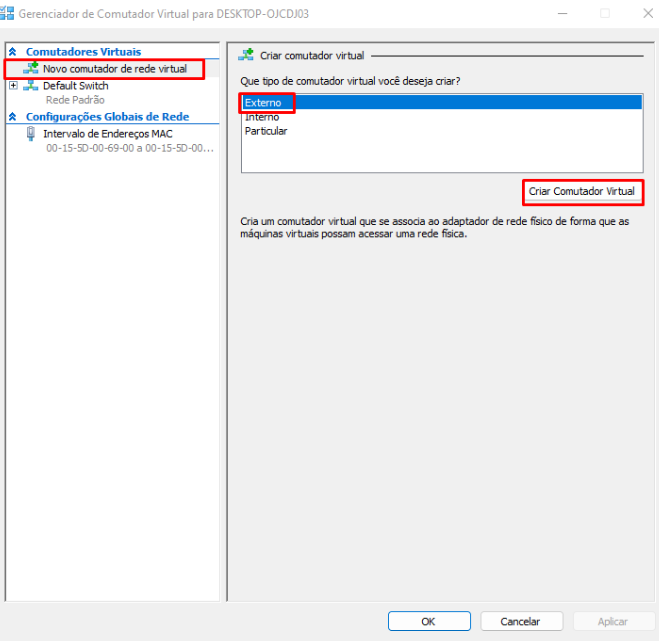Close the Gerenciador de Comutador Virtual window

click(x=648, y=13)
